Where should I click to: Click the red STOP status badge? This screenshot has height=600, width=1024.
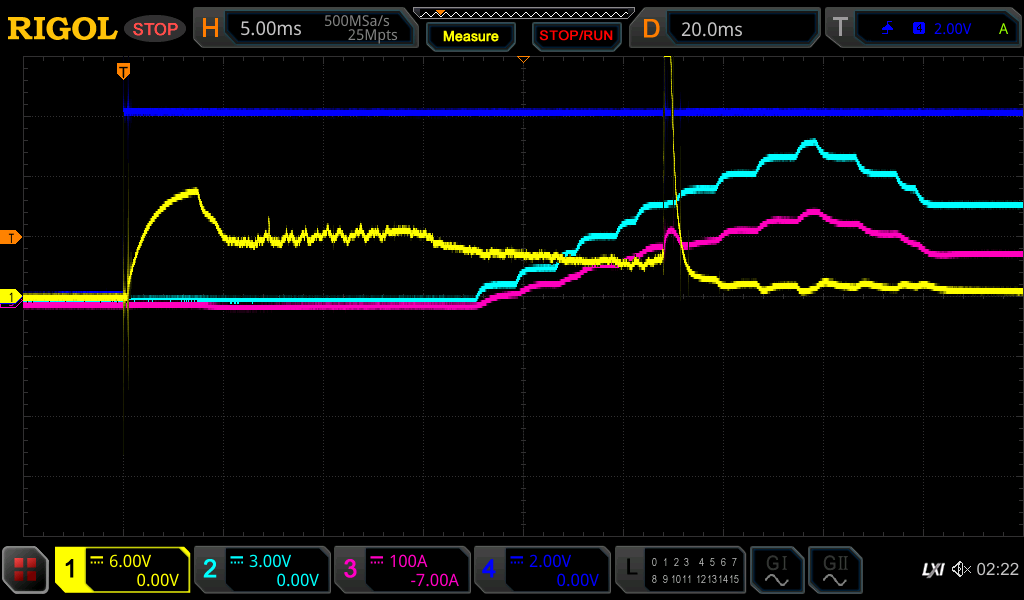point(155,29)
